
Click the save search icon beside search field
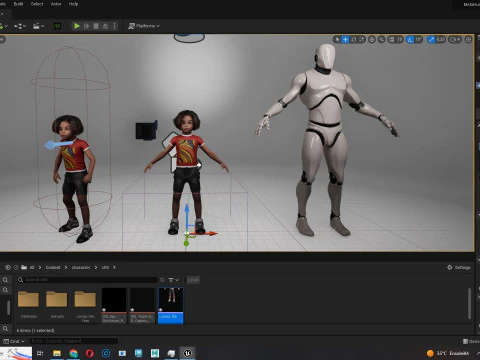point(162,280)
